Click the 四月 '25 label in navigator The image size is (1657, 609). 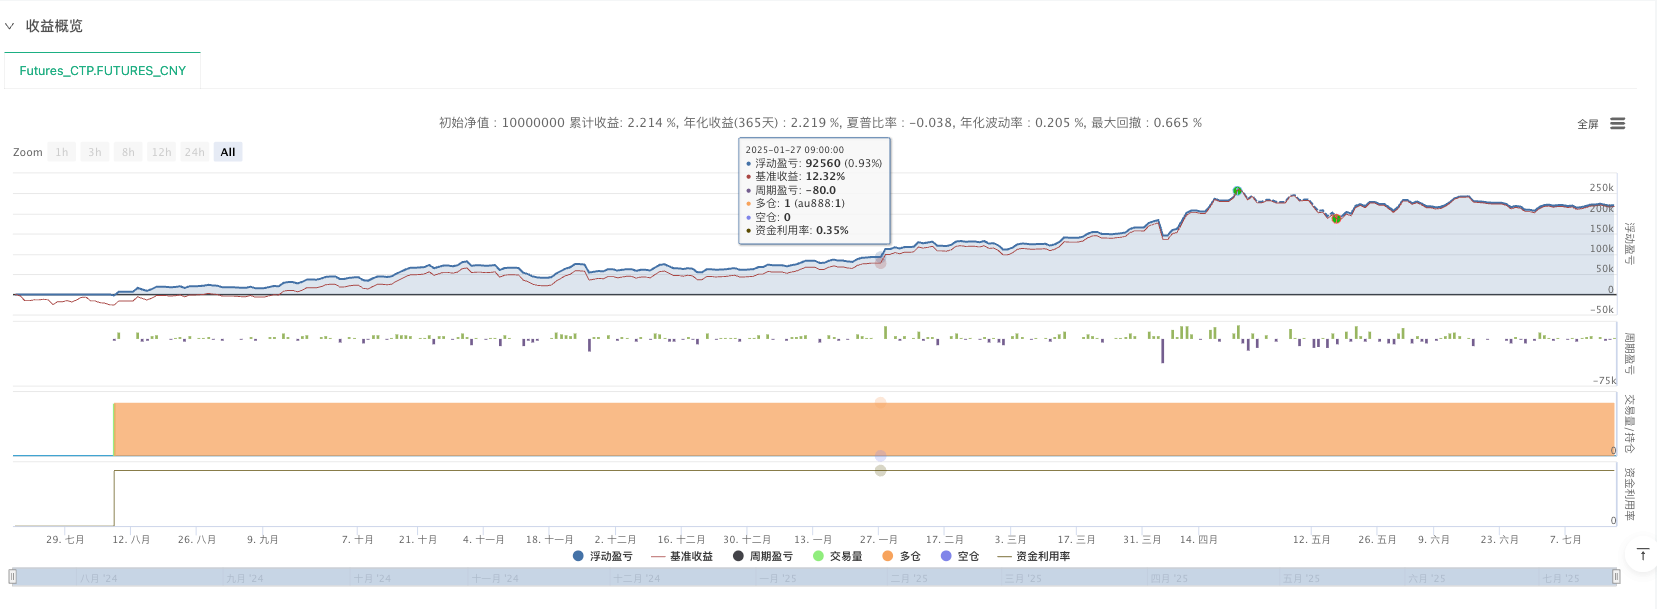coord(1169,579)
